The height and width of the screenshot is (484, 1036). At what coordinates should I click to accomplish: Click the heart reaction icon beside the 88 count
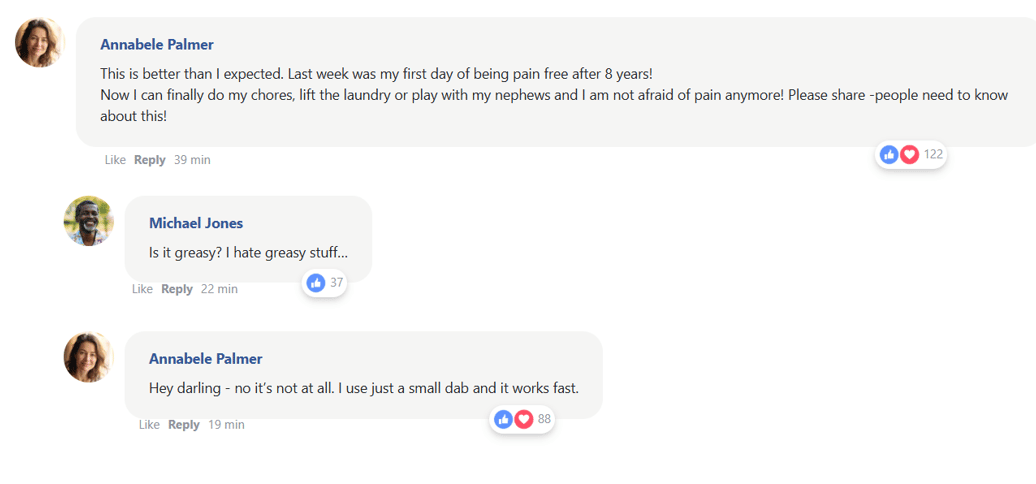pyautogui.click(x=523, y=419)
